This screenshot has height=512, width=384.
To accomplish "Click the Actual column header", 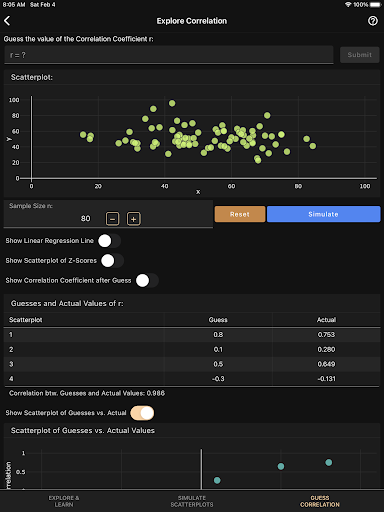I will (x=326, y=320).
